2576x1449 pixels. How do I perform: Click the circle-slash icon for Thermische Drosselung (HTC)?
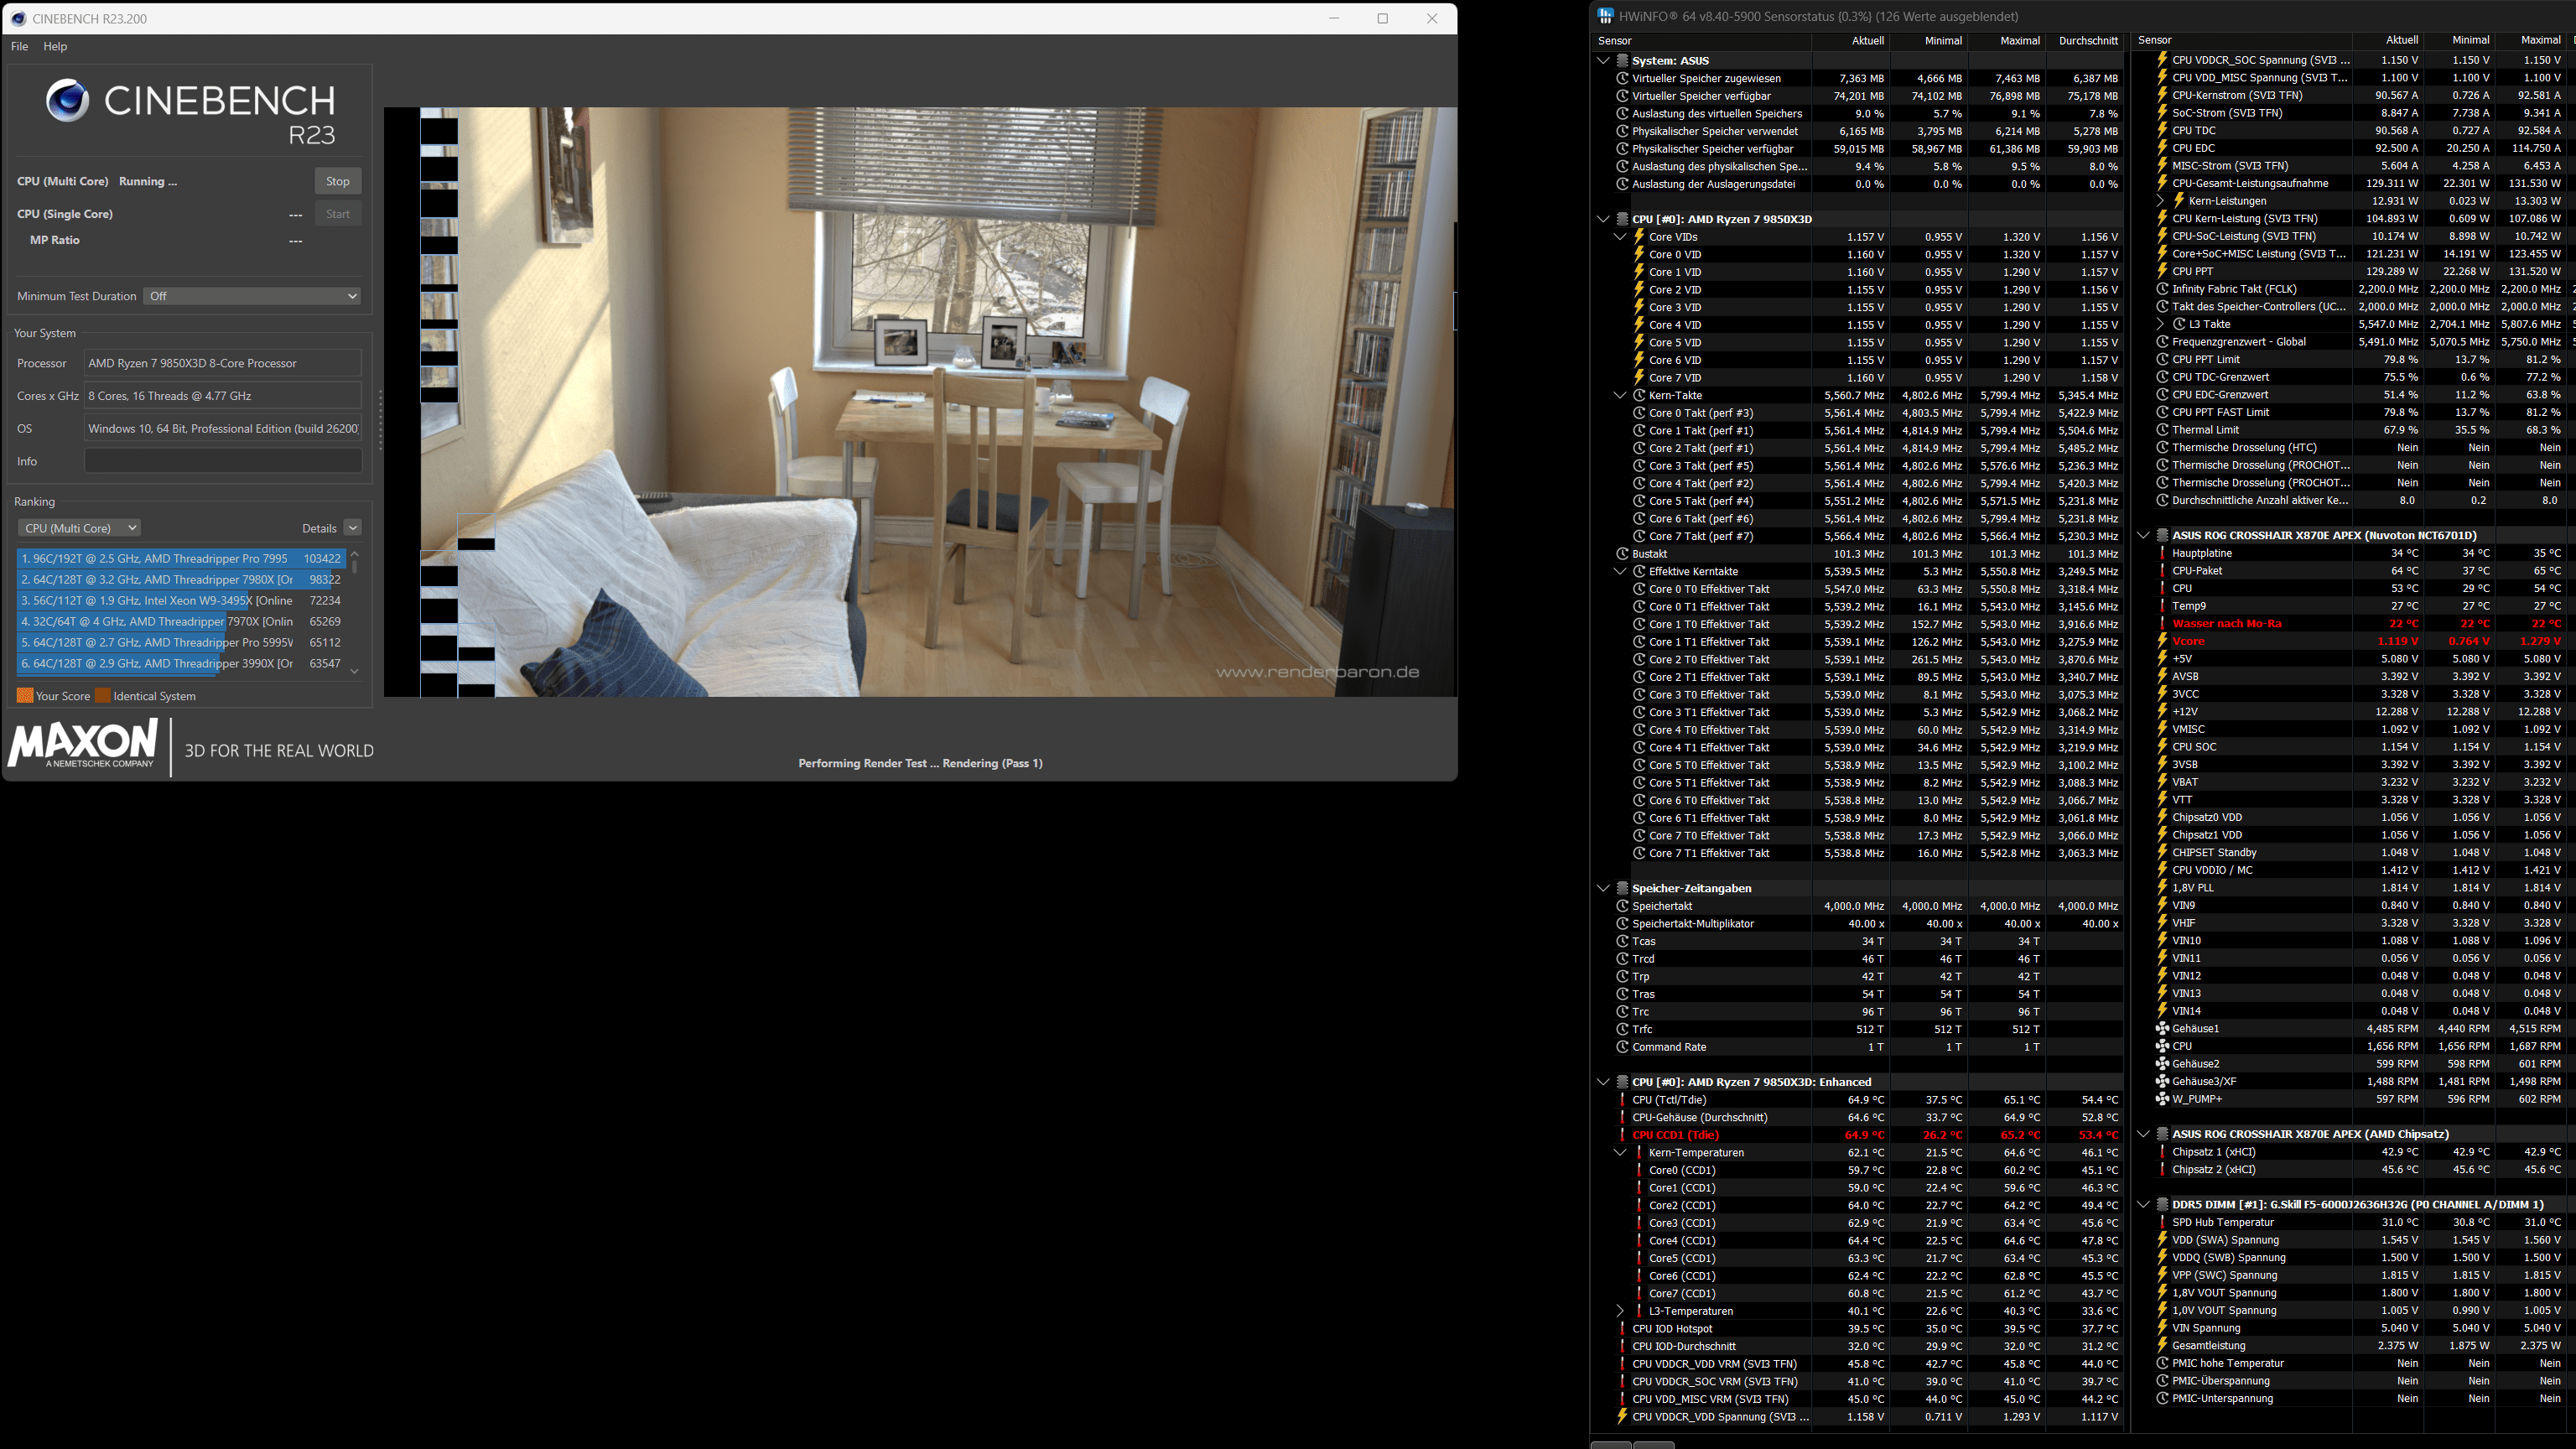pos(2162,448)
